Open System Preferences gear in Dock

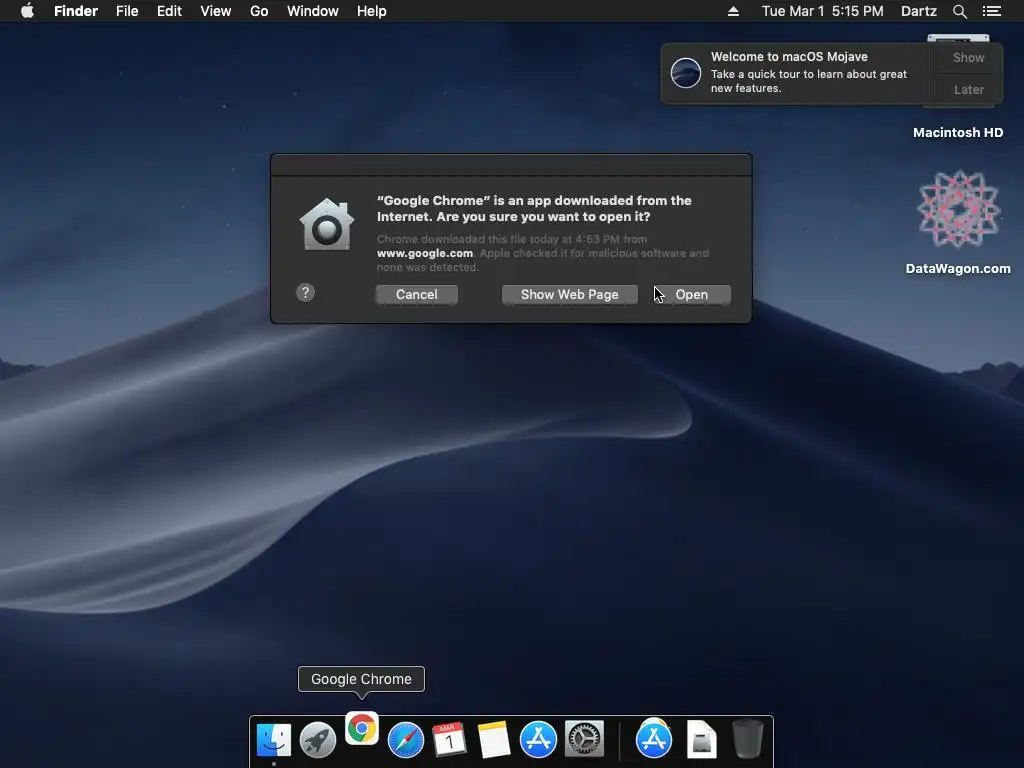[584, 740]
